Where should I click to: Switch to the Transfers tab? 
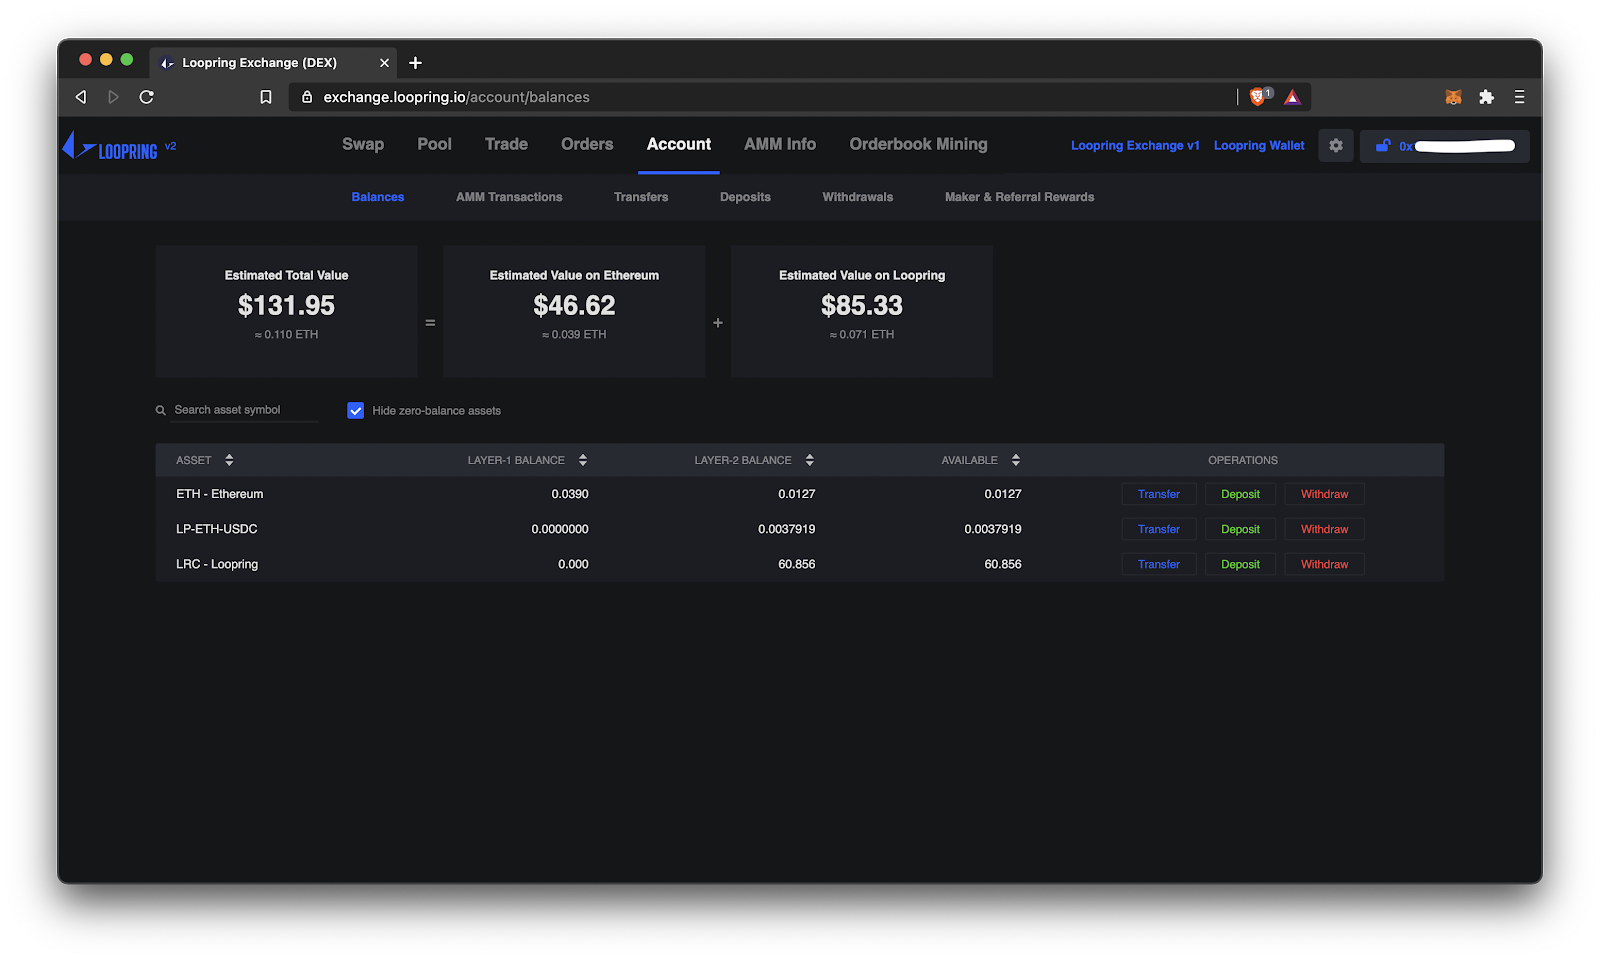tap(640, 197)
